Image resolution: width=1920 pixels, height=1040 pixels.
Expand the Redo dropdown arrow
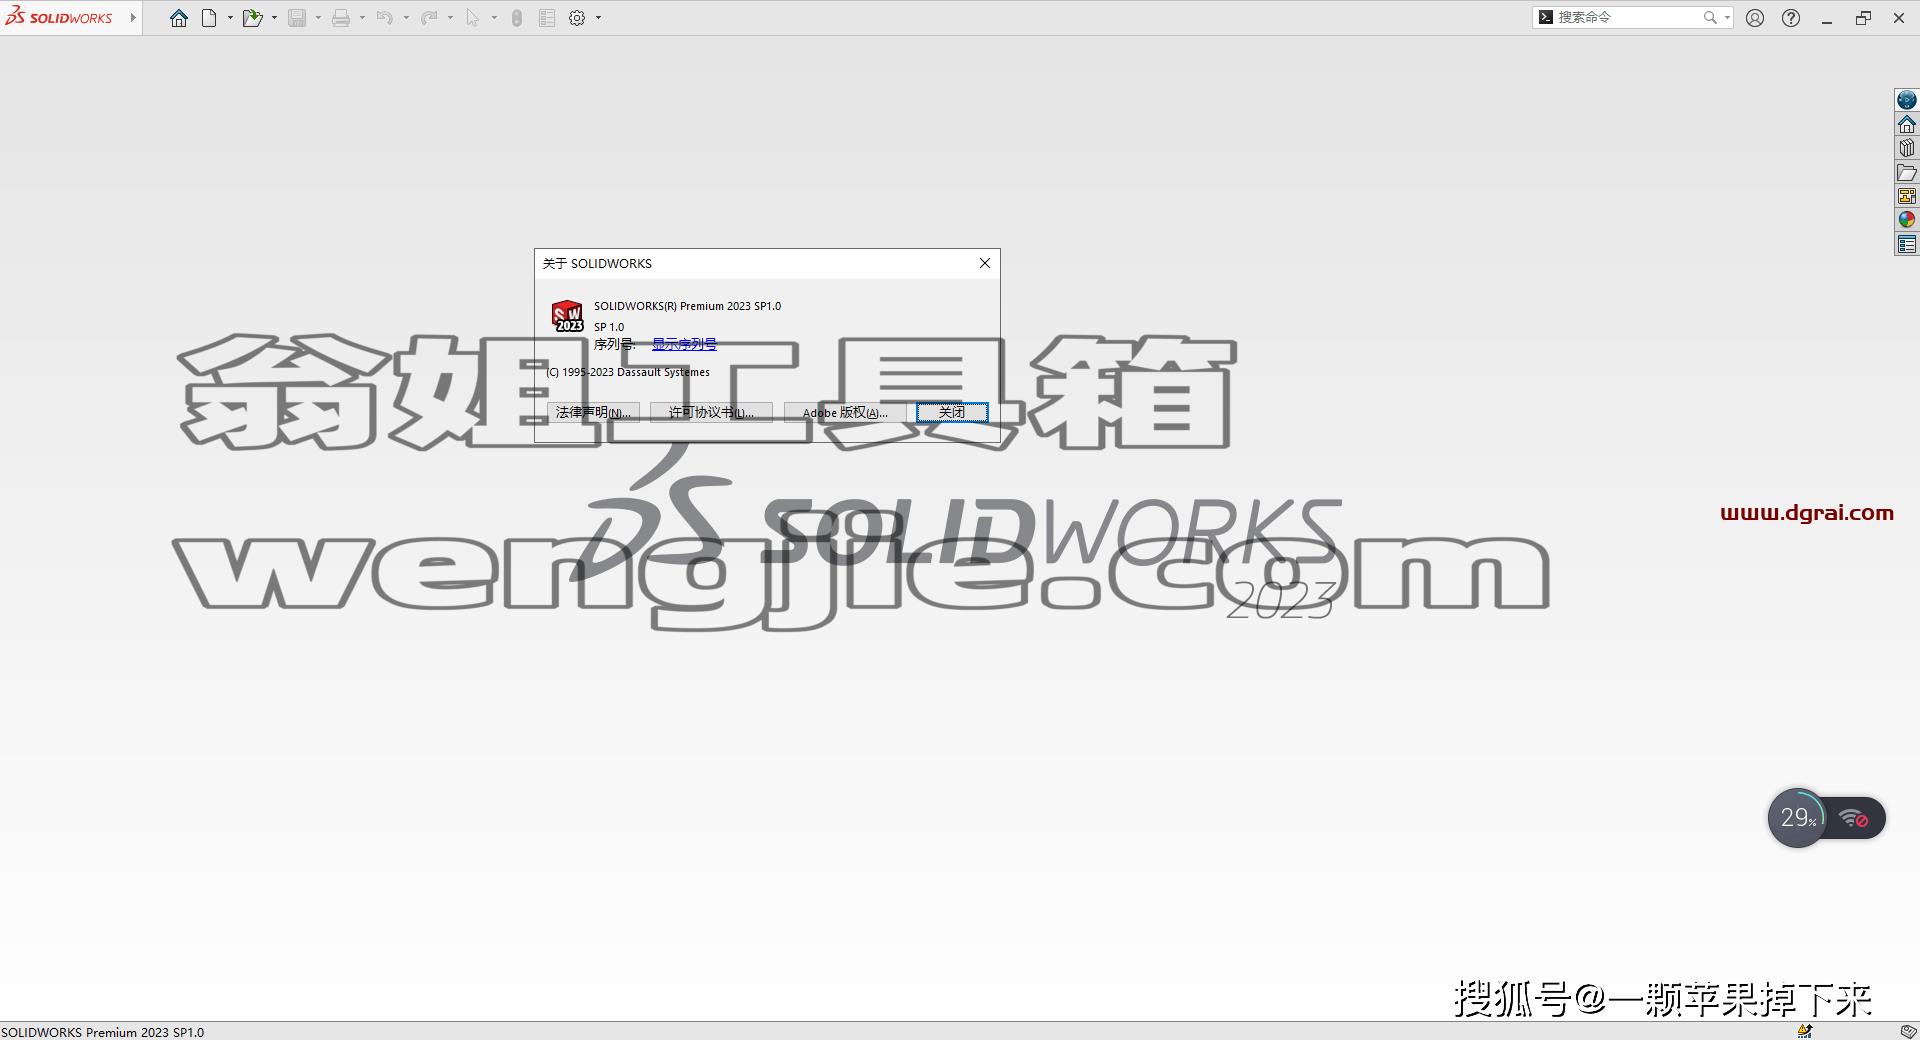450,18
